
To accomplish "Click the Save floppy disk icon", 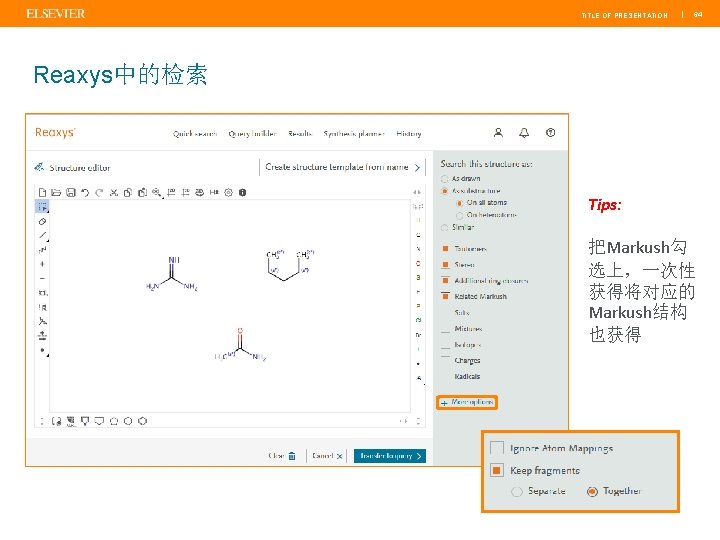I will (71, 192).
